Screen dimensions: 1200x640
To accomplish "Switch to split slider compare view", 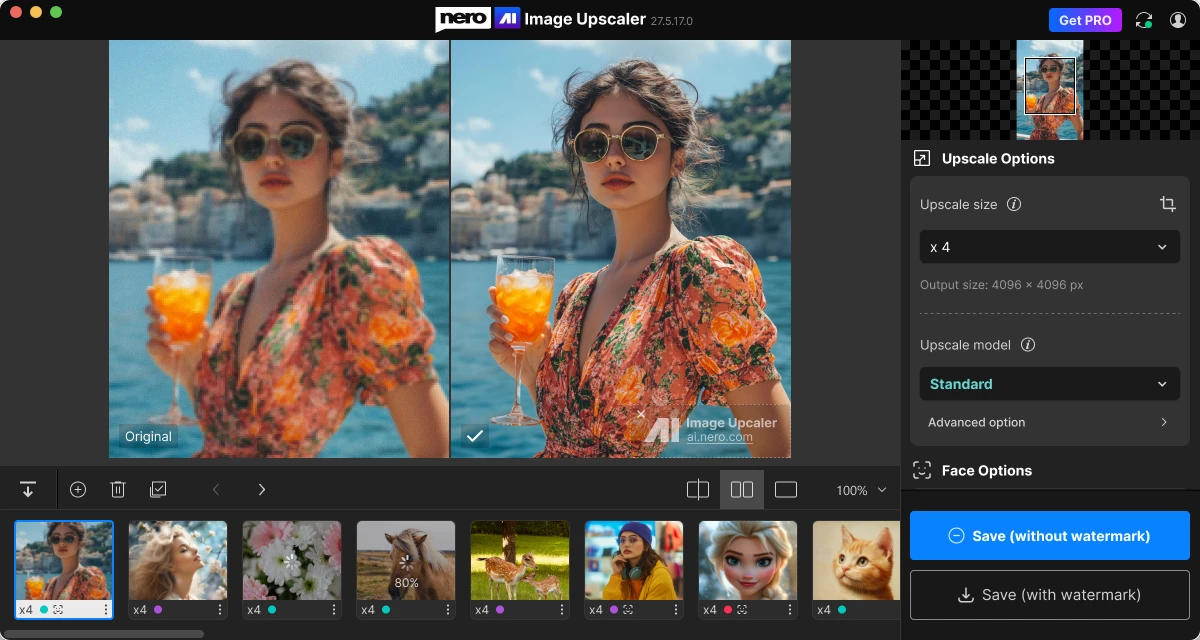I will (x=698, y=490).
